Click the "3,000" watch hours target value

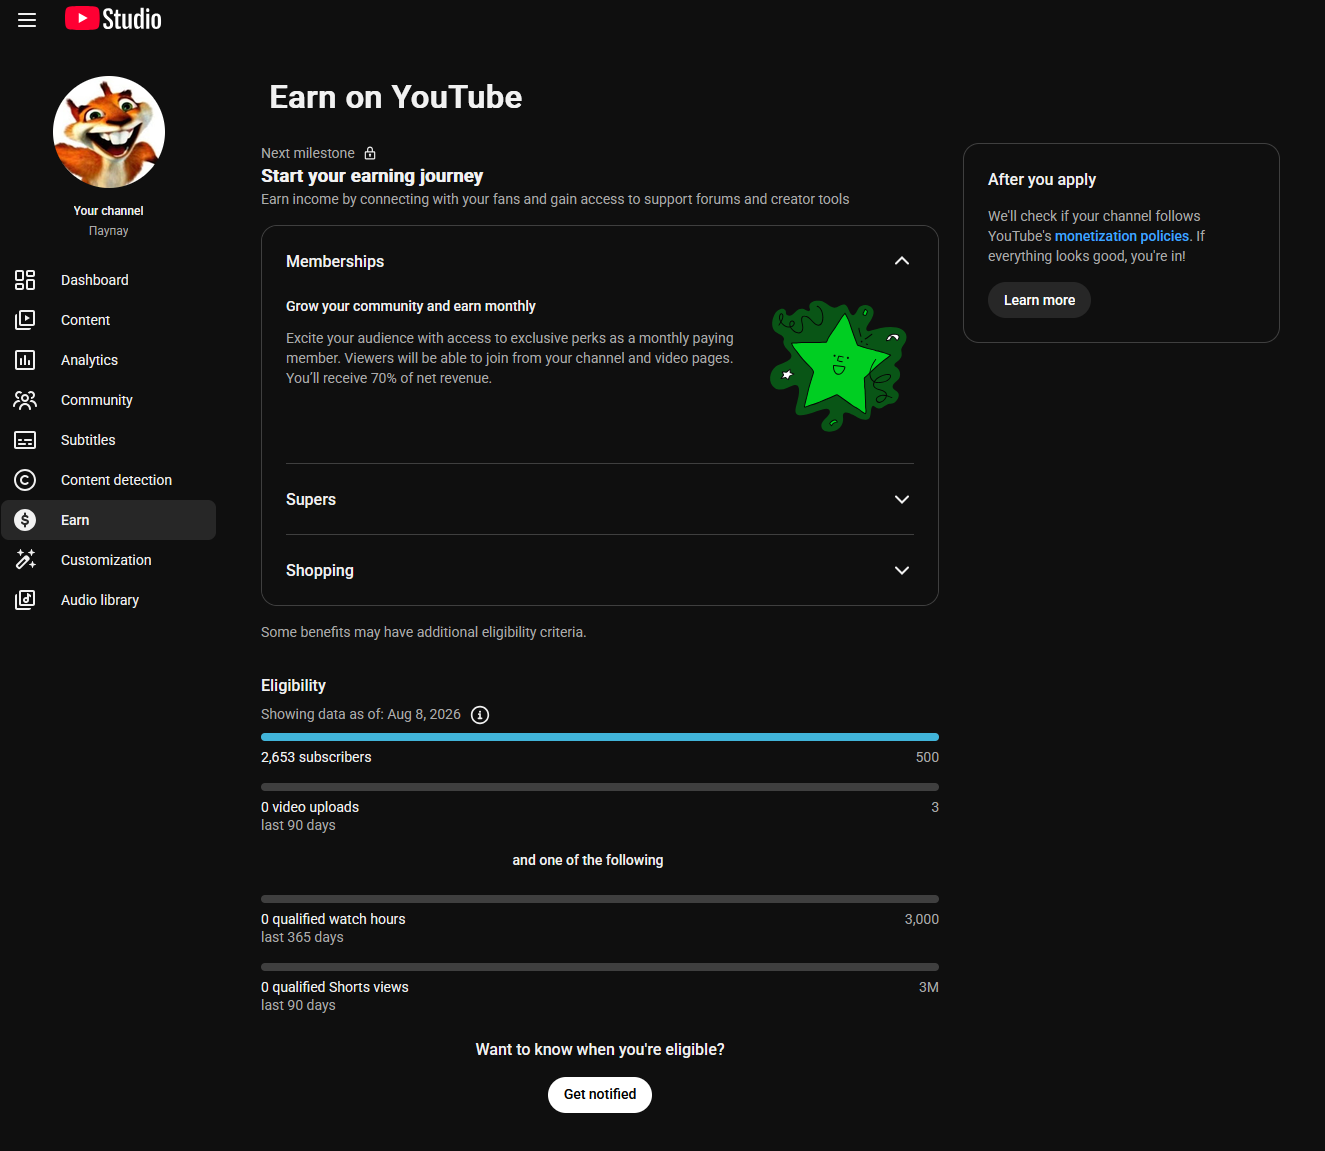(922, 919)
